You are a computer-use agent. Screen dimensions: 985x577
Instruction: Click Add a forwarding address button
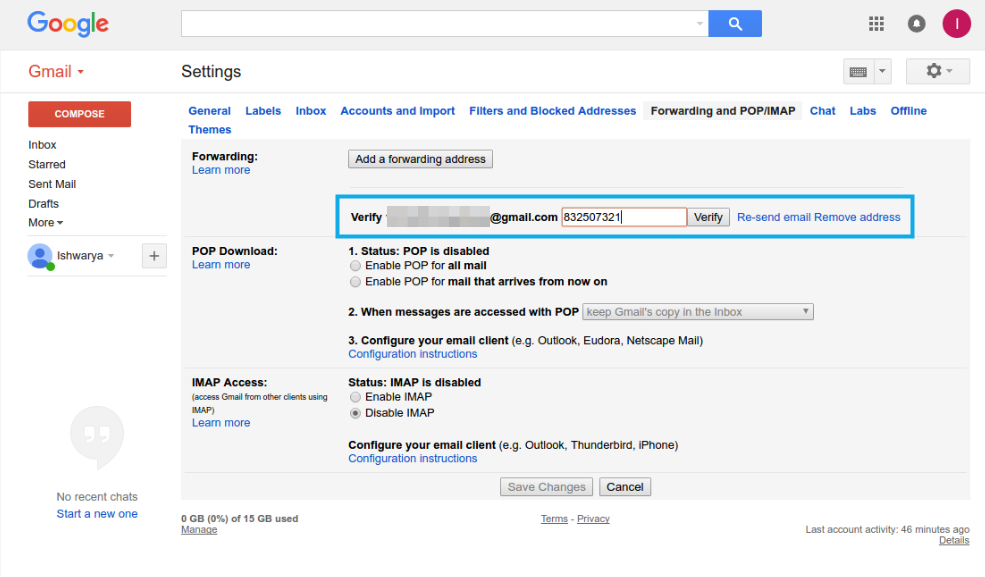[x=420, y=159]
